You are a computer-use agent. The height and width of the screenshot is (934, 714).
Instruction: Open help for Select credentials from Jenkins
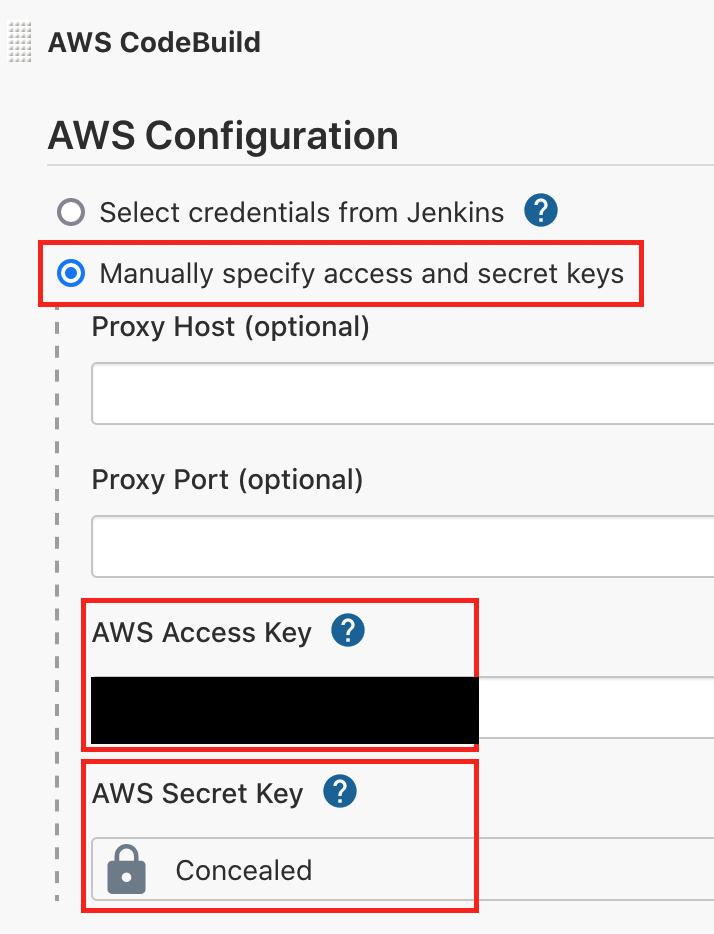(x=540, y=212)
